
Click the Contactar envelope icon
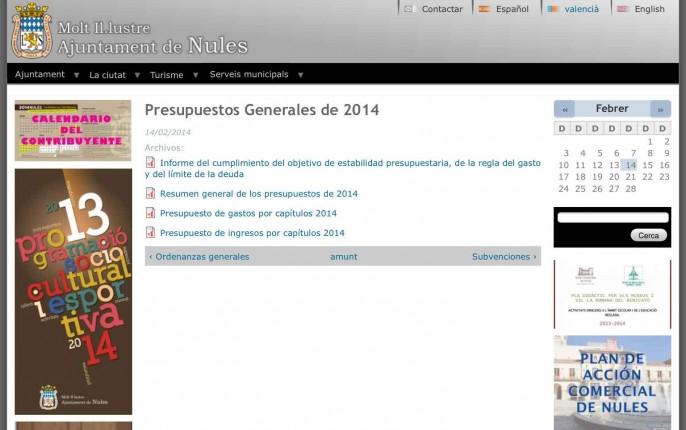410,9
